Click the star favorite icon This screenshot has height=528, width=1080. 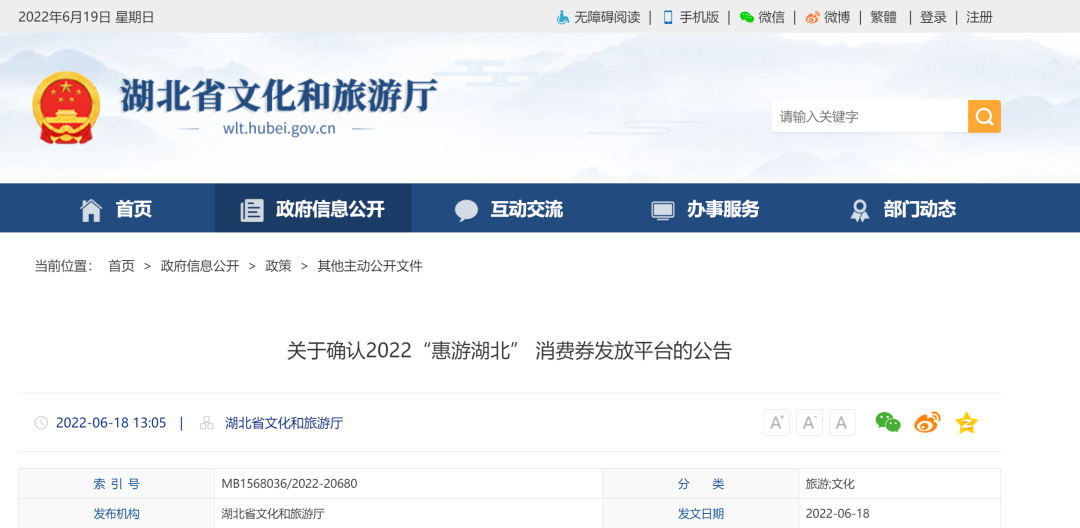(966, 423)
